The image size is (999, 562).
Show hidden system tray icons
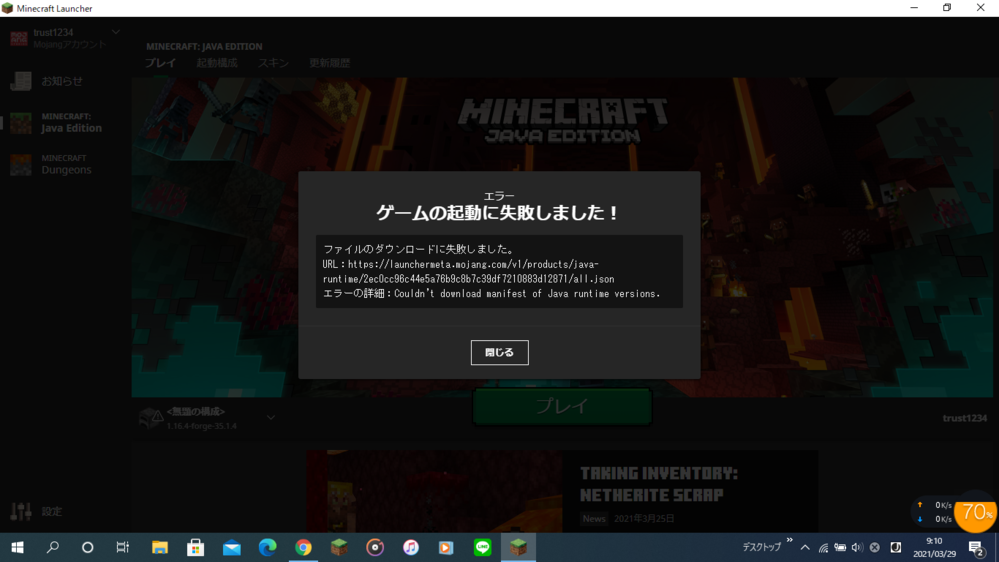point(805,547)
